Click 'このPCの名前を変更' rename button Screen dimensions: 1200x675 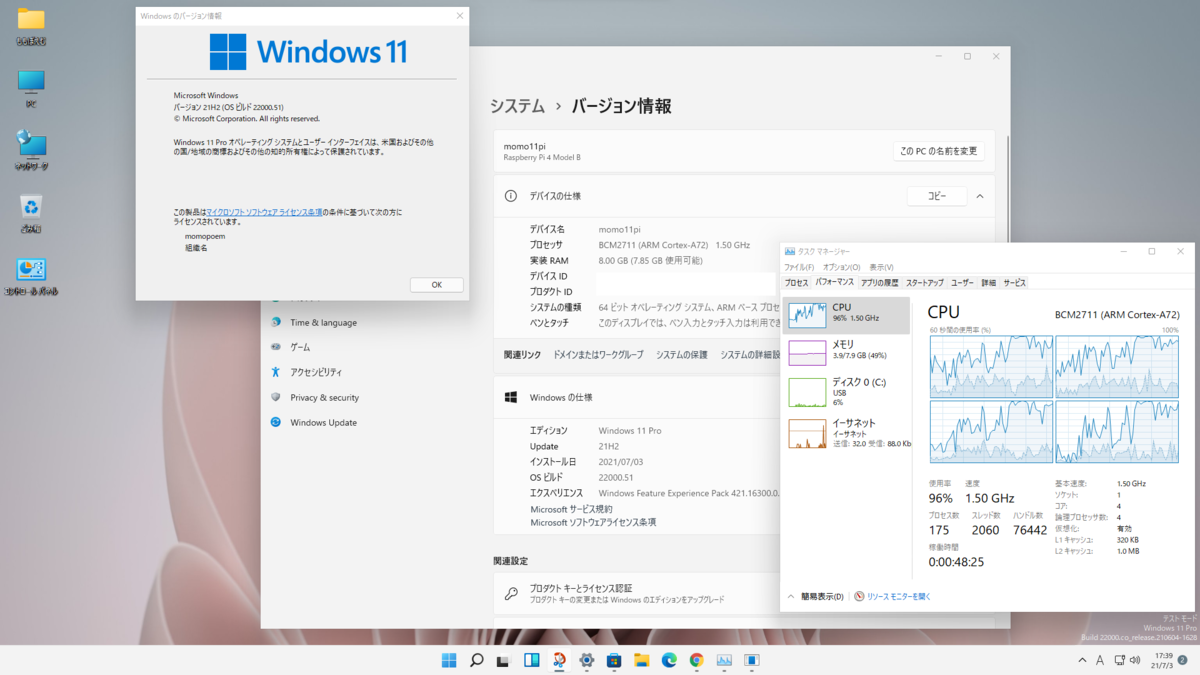point(939,152)
